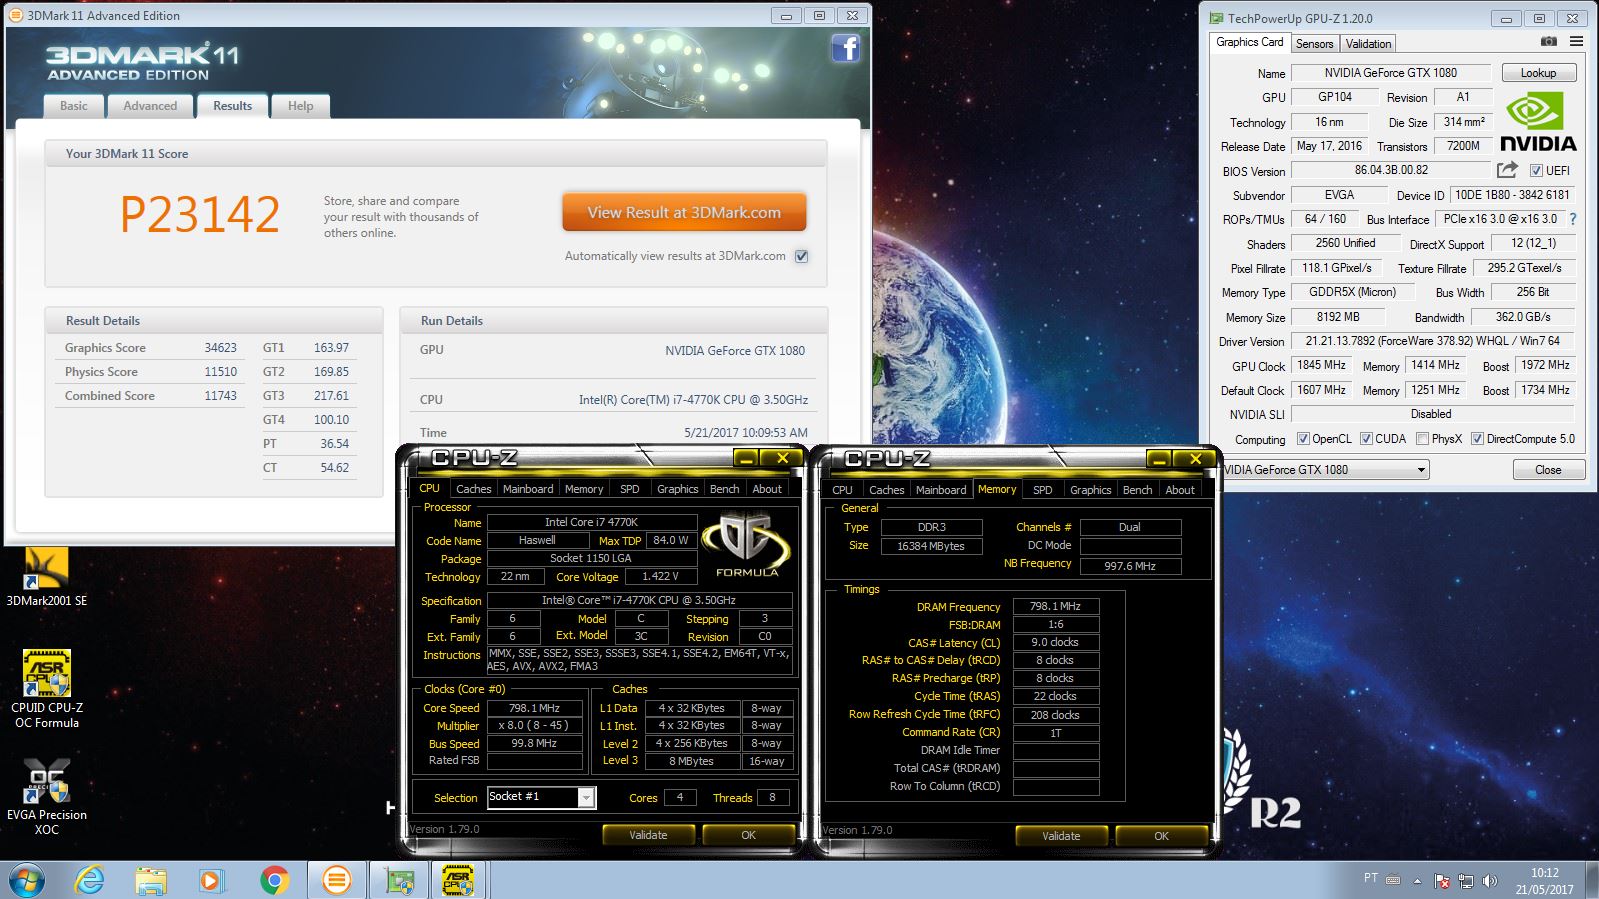
Task: Open EVGA Precision XOC desktop shortcut
Action: pos(46,797)
